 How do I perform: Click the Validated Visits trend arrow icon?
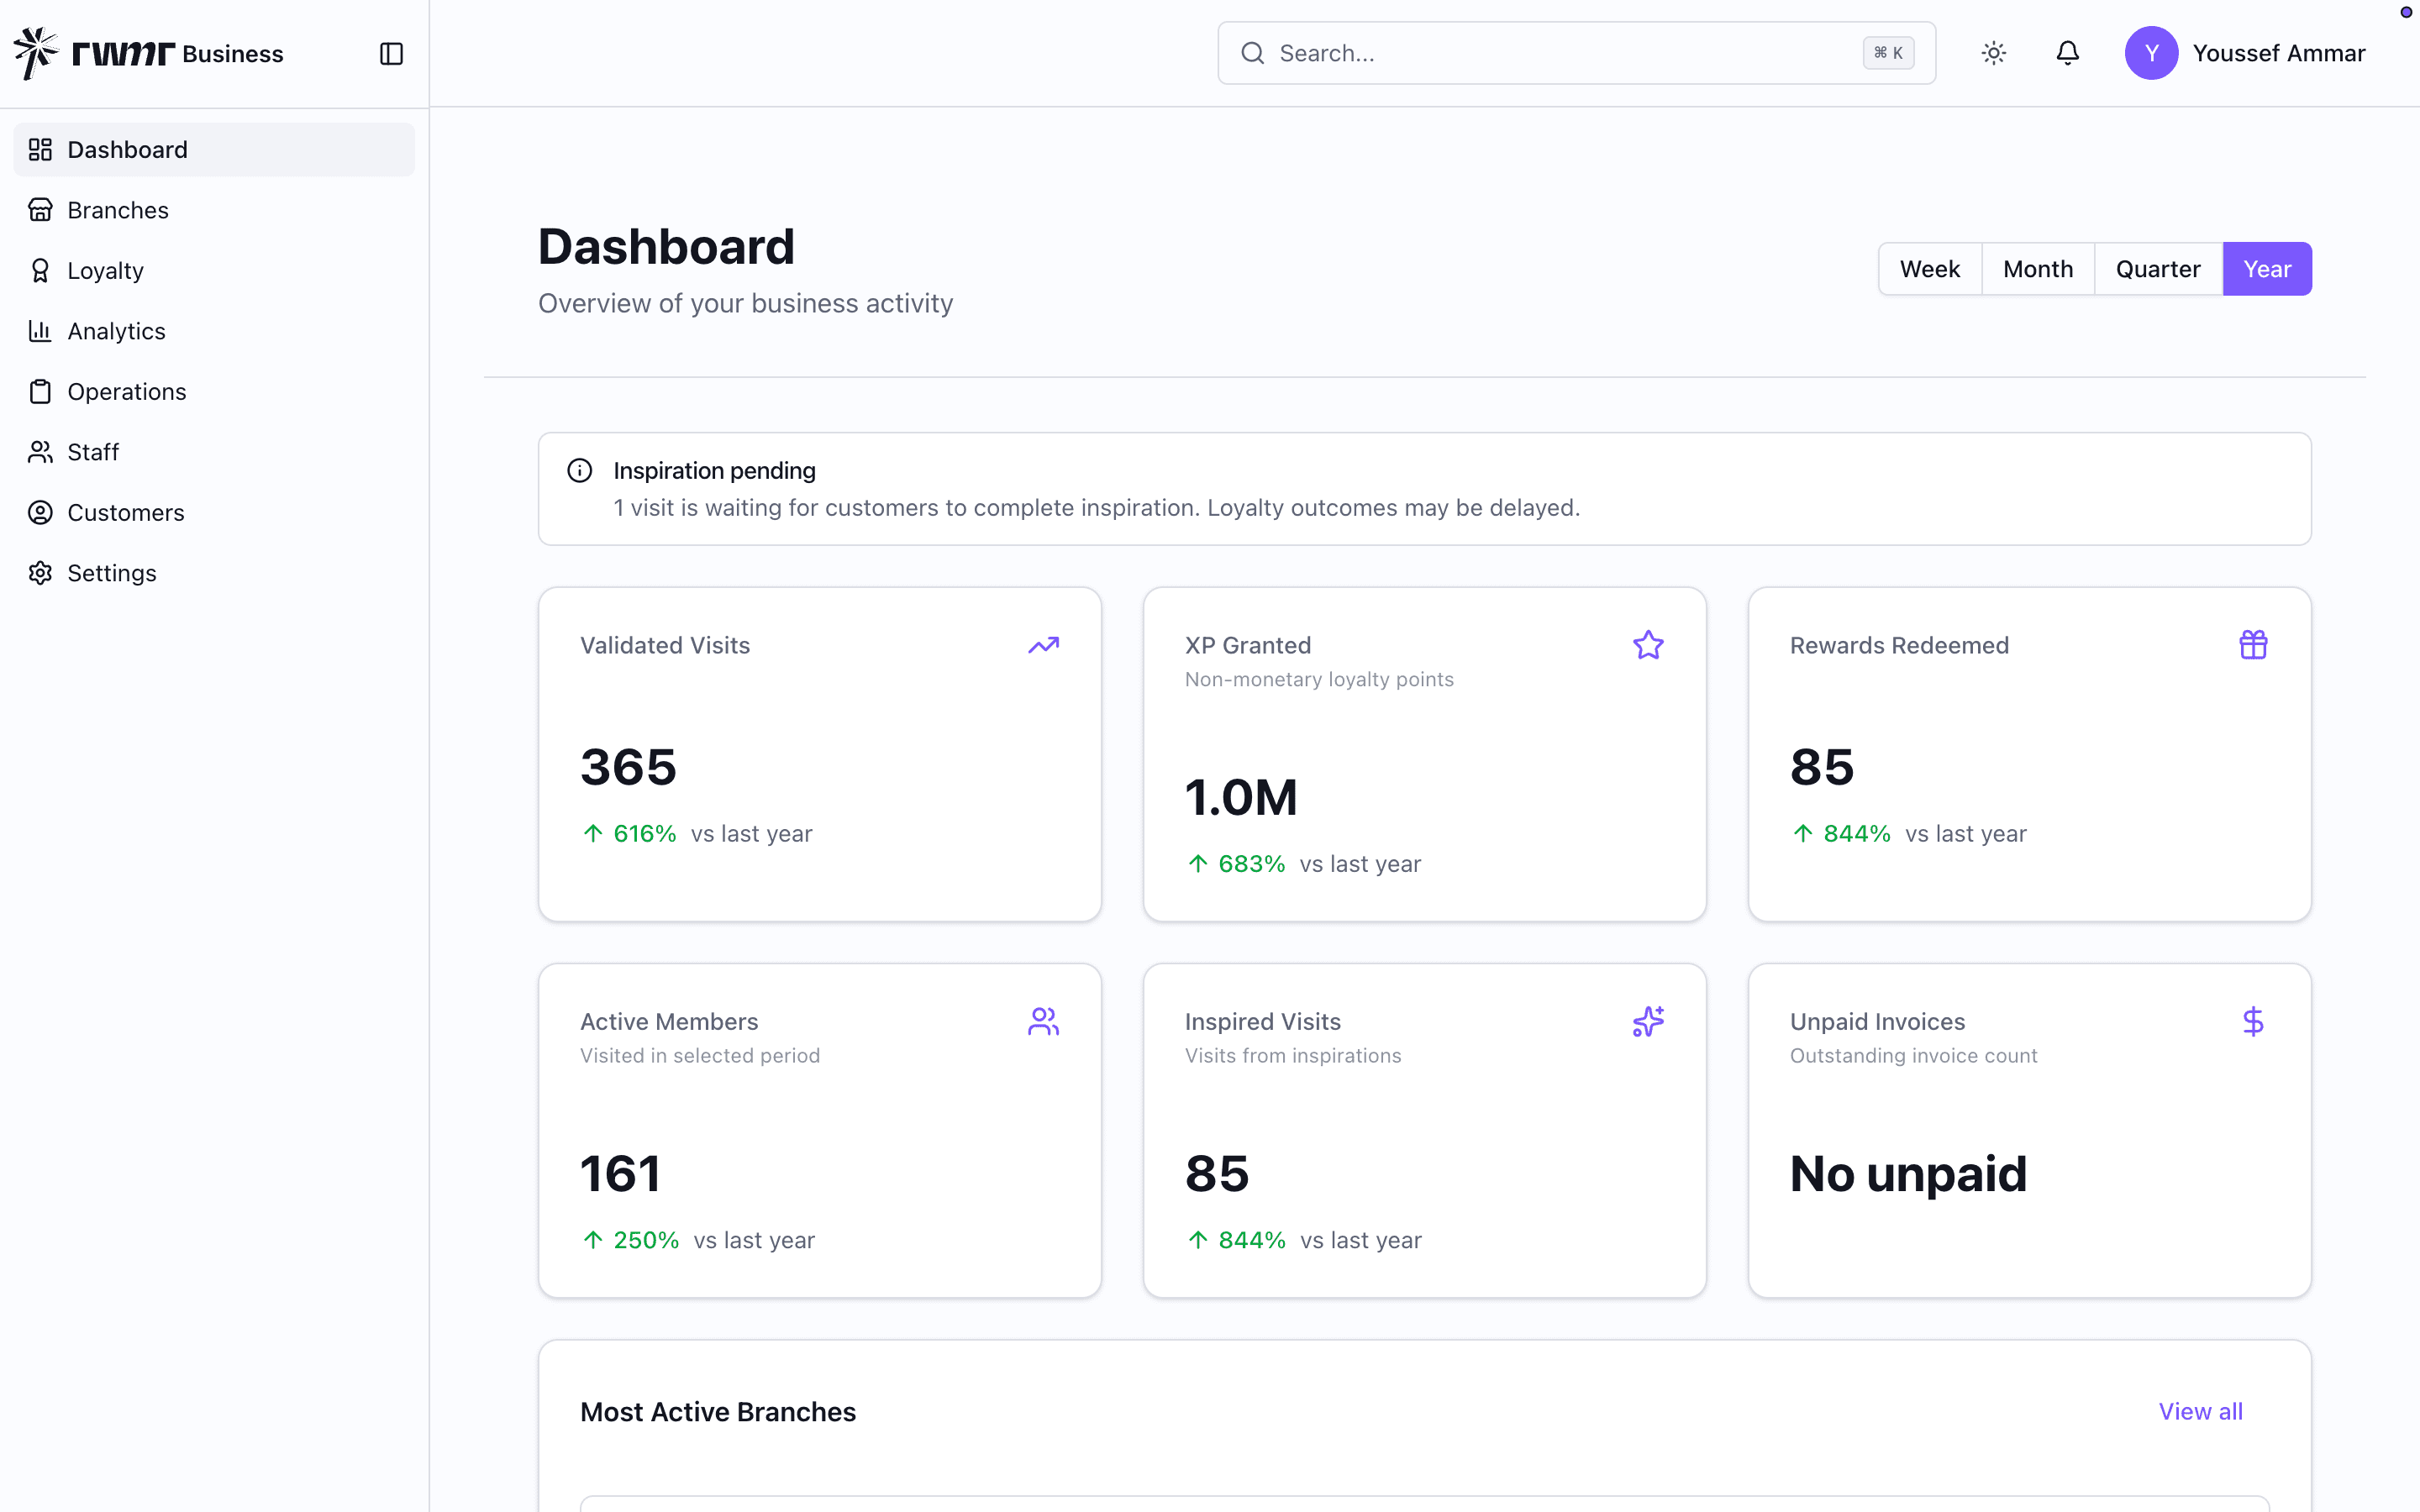[x=1043, y=645]
